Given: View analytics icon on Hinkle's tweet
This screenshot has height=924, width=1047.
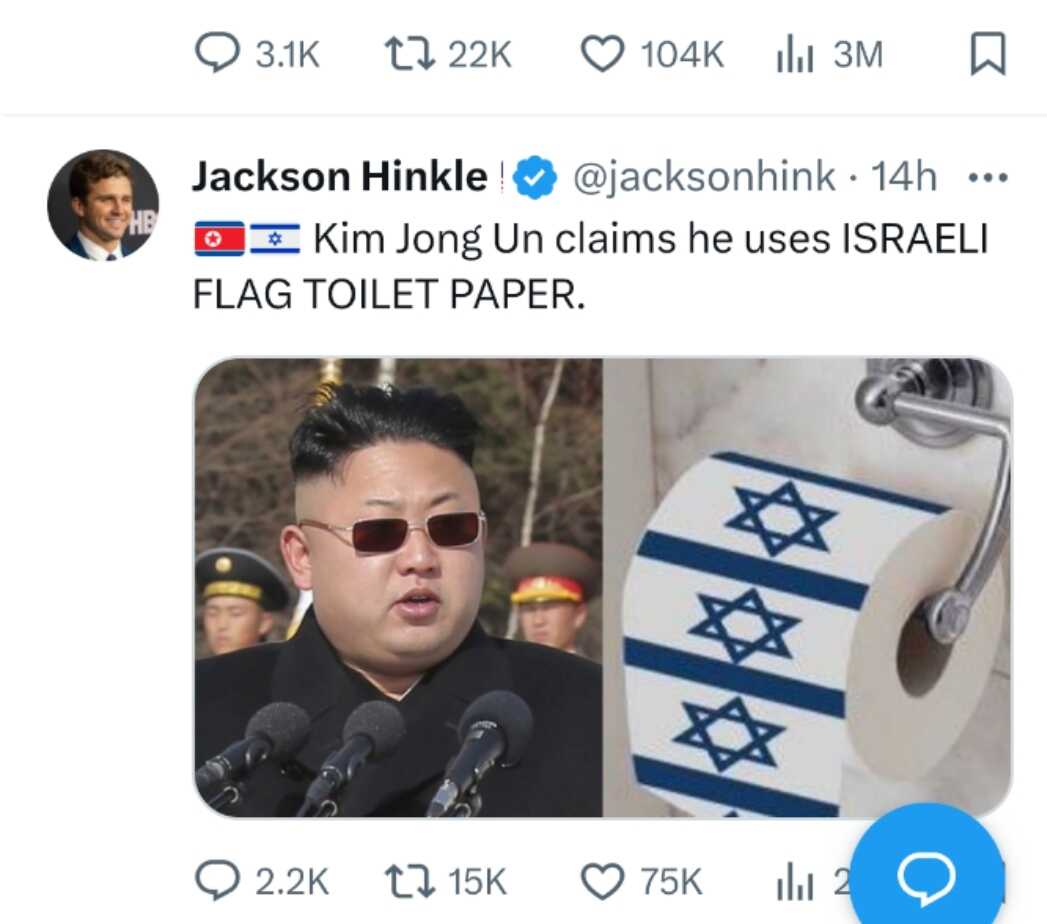Looking at the screenshot, I should click(x=795, y=883).
